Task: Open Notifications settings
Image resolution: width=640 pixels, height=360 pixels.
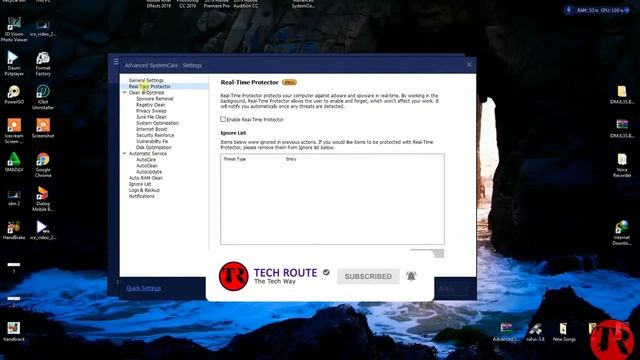Action: coord(142,196)
